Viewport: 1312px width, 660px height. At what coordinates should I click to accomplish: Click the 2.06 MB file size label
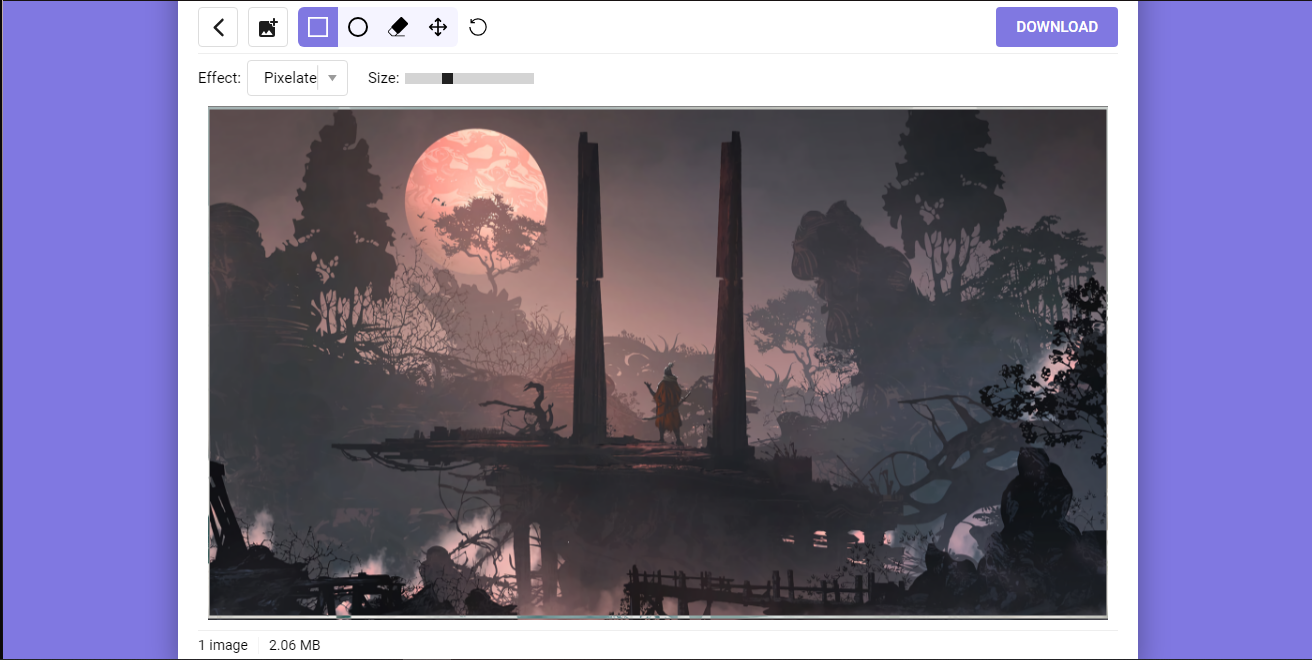tap(295, 645)
